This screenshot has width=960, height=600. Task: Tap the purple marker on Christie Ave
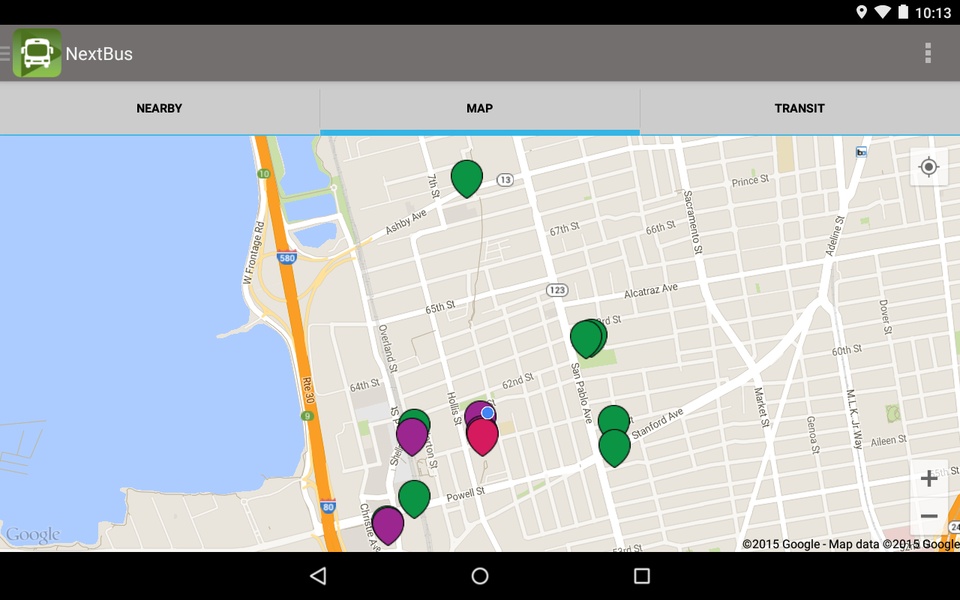pos(388,525)
